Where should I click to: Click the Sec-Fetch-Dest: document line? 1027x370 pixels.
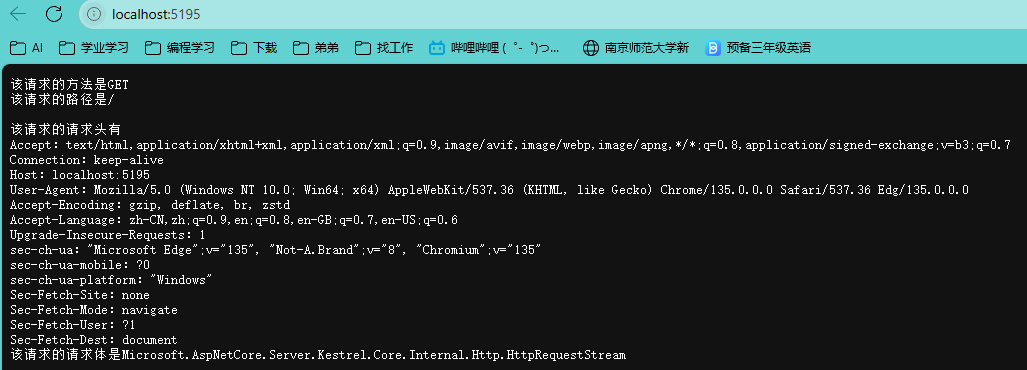(x=94, y=340)
